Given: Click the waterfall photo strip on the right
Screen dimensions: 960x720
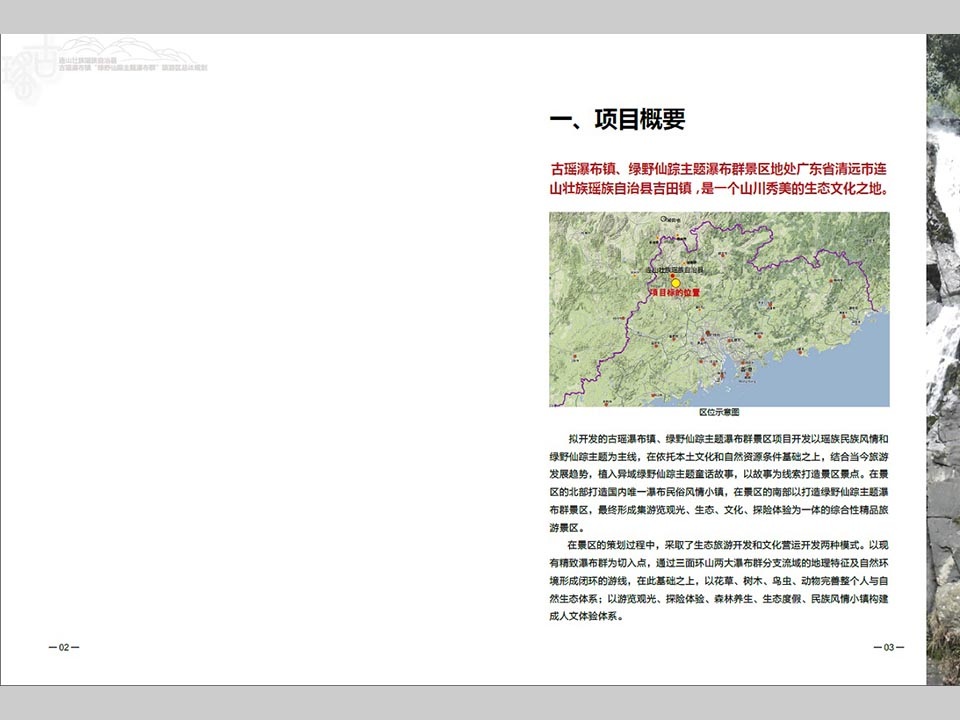Looking at the screenshot, I should point(943,359).
